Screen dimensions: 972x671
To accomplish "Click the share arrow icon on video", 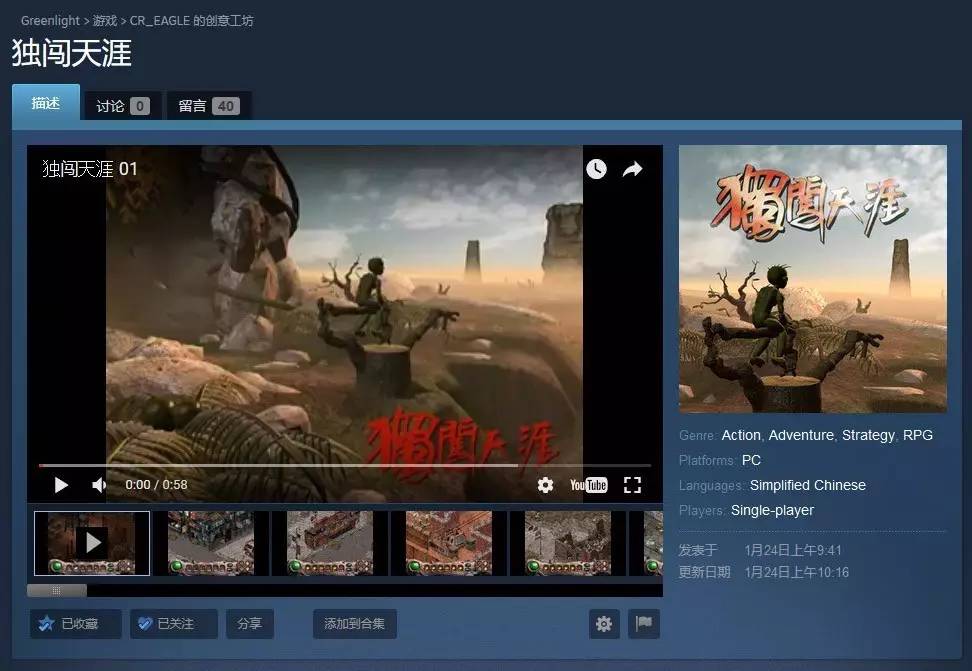I will click(632, 169).
